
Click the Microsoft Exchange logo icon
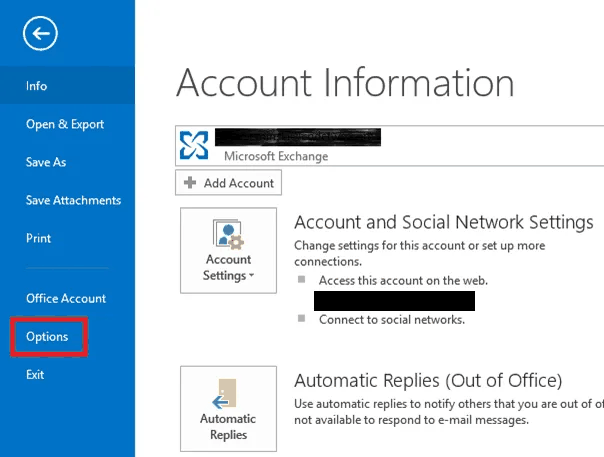(194, 145)
